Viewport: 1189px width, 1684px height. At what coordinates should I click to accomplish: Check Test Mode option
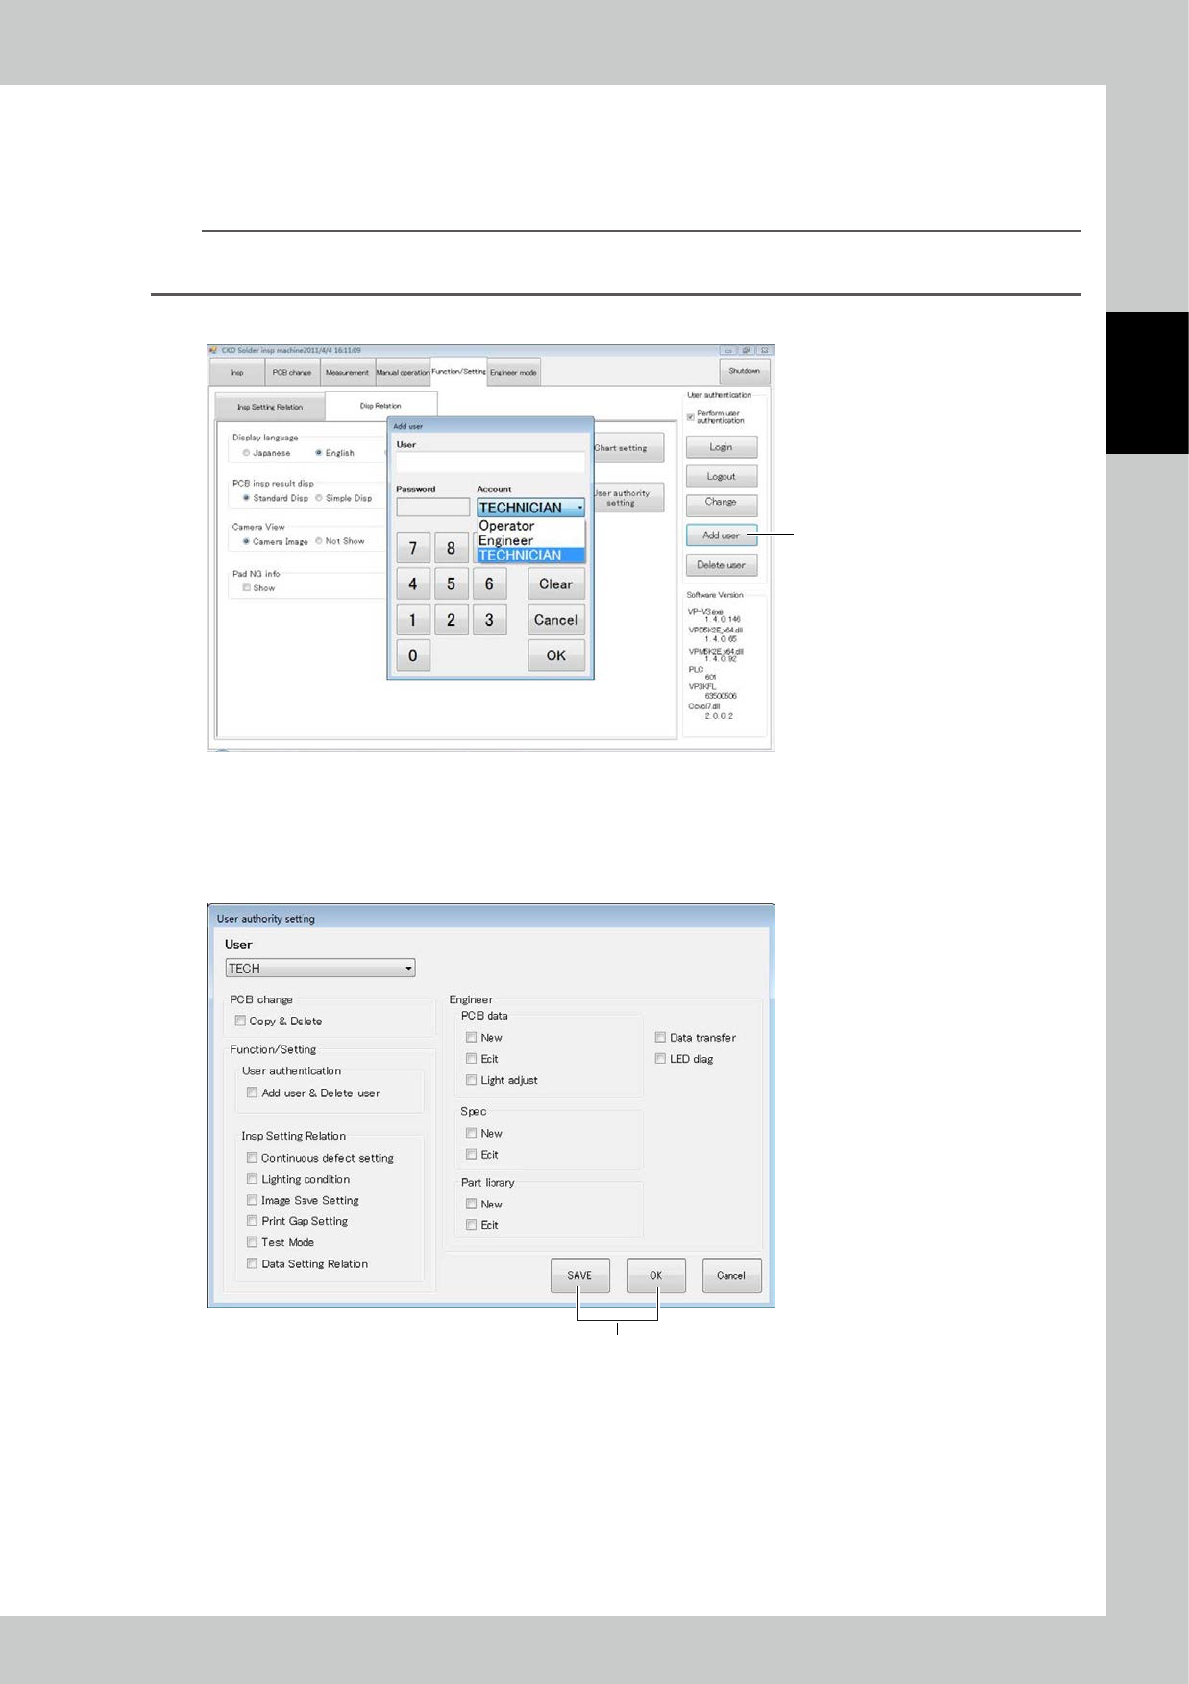252,1242
